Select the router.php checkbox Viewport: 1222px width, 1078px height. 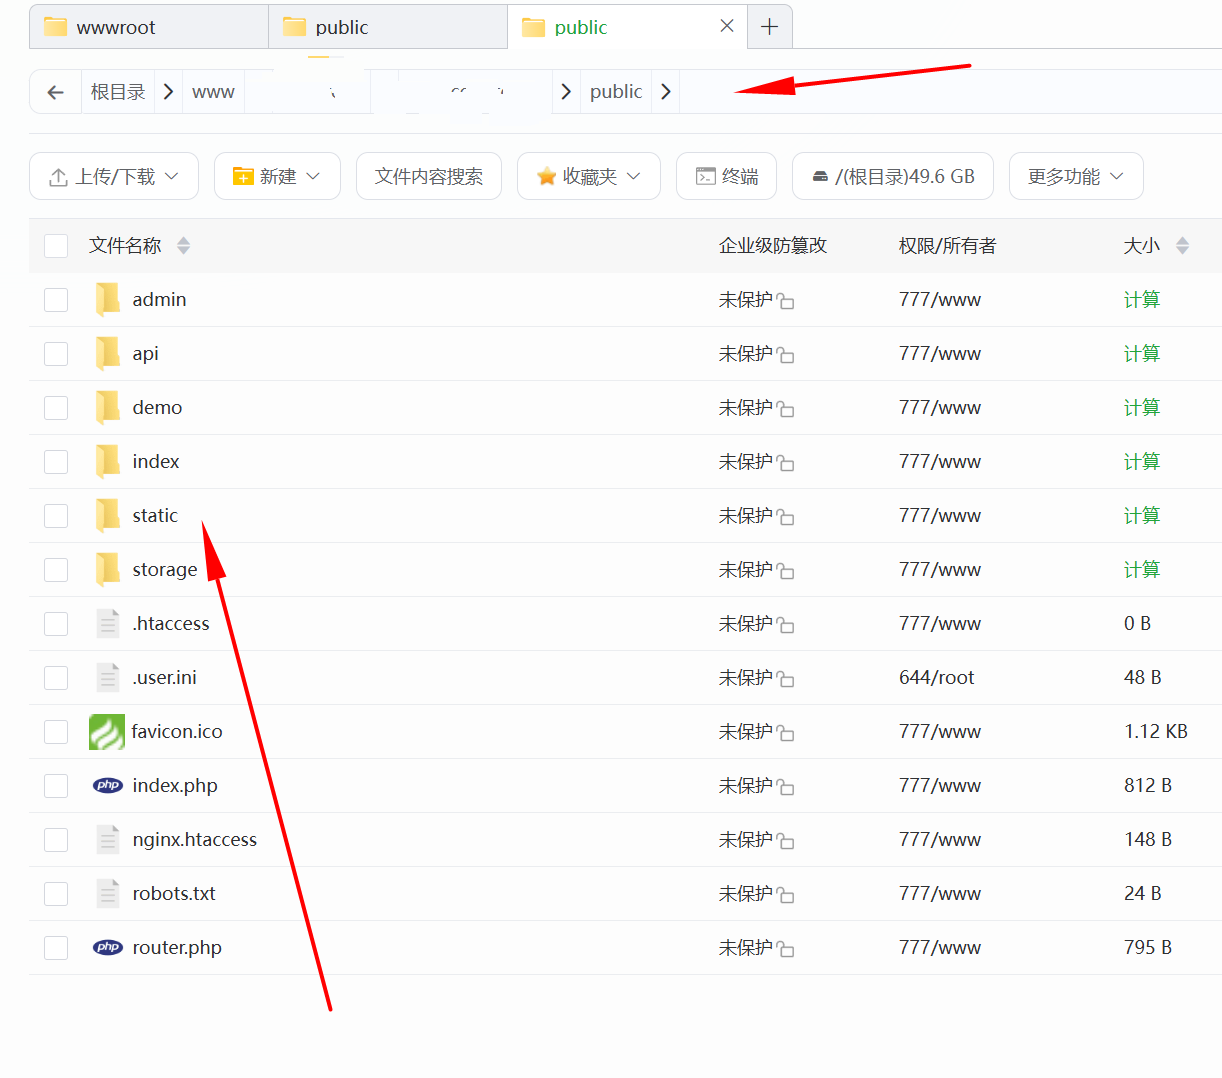(56, 948)
